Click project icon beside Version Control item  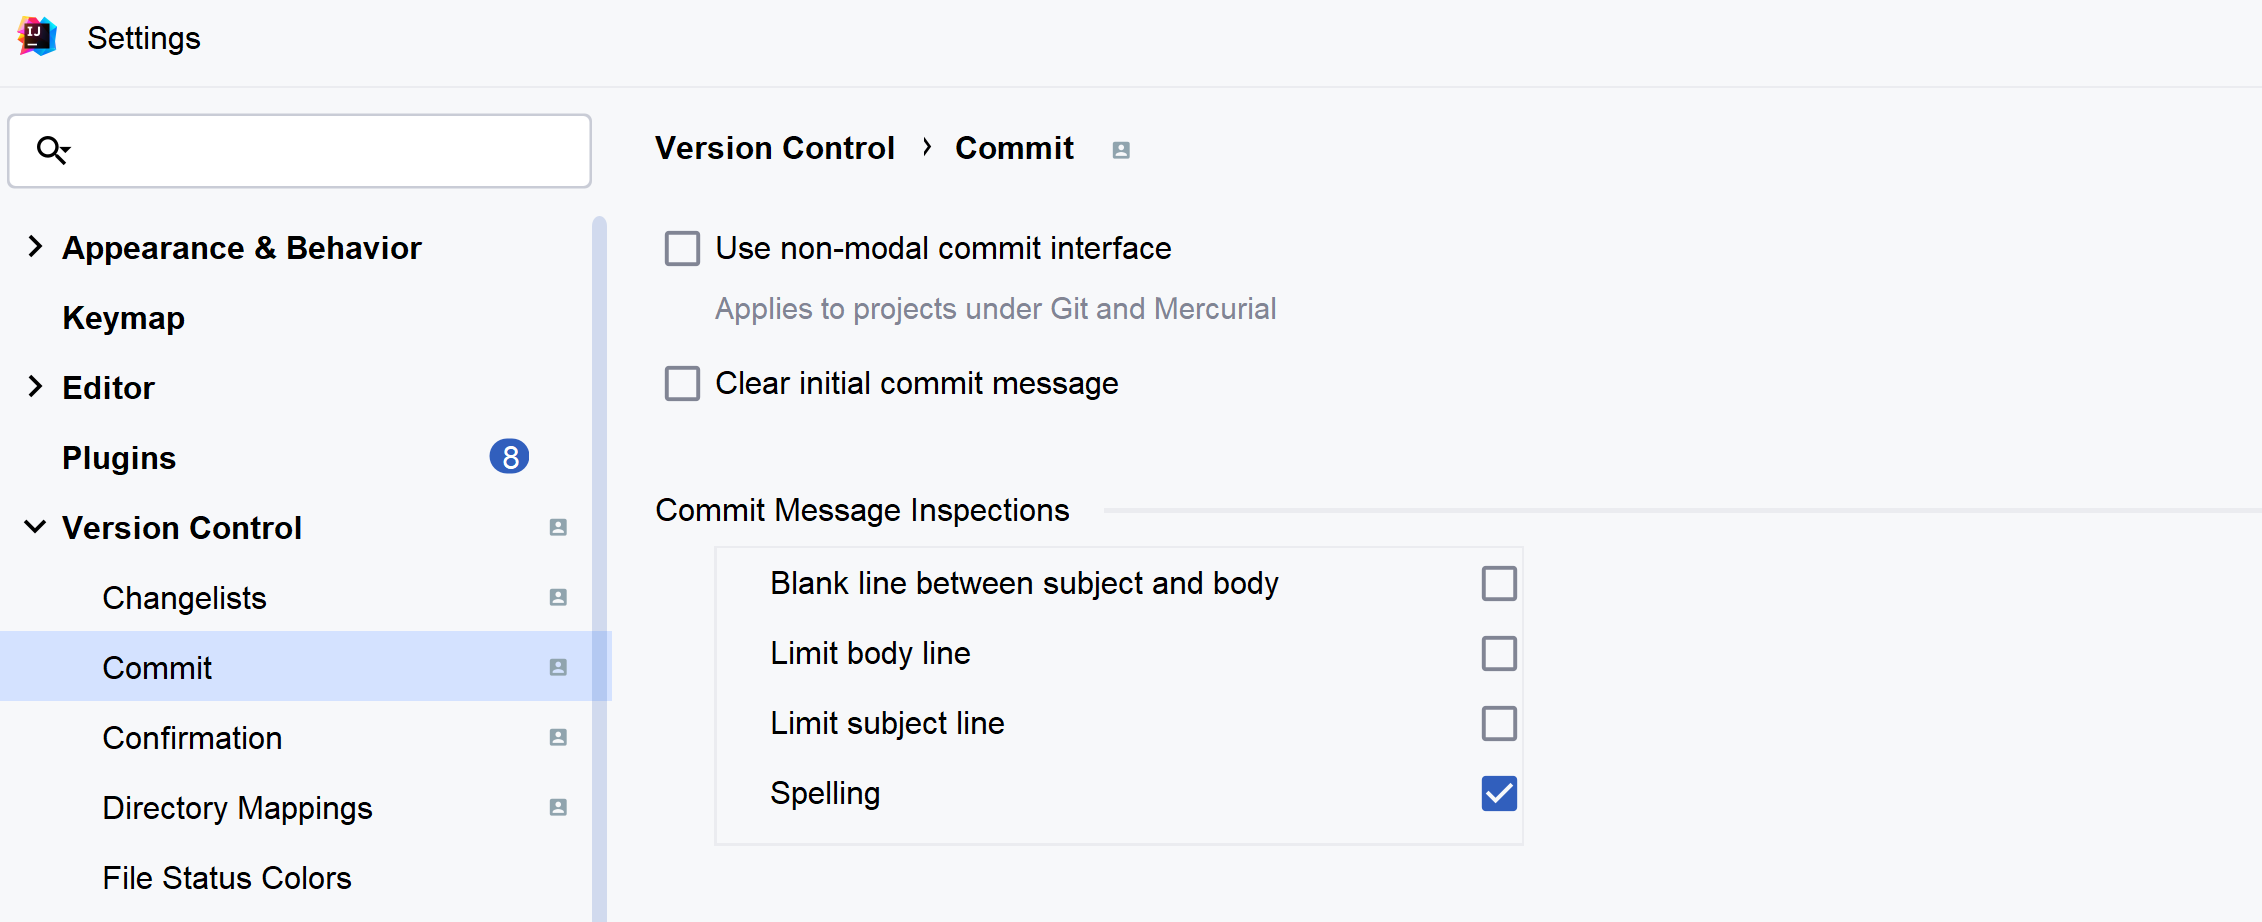pyautogui.click(x=558, y=527)
